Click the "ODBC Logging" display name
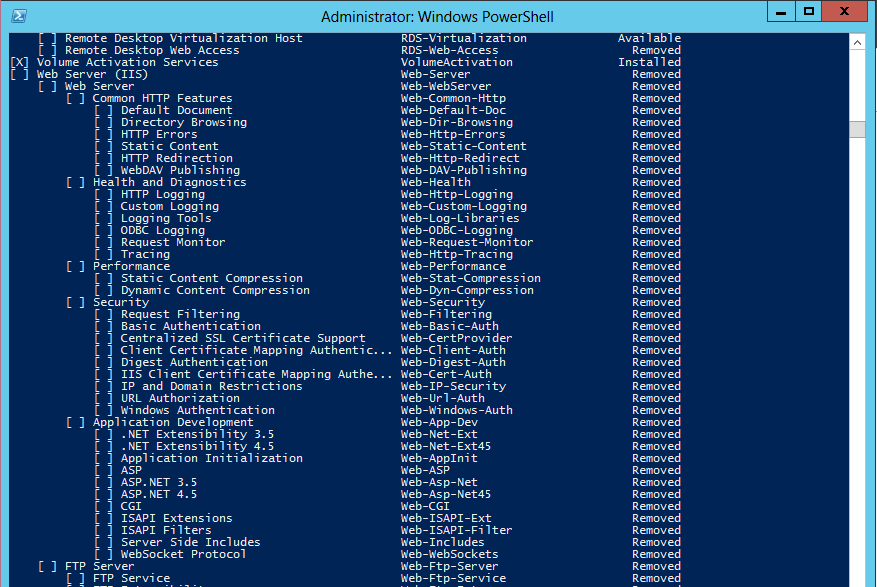The image size is (877, 587). (x=163, y=230)
